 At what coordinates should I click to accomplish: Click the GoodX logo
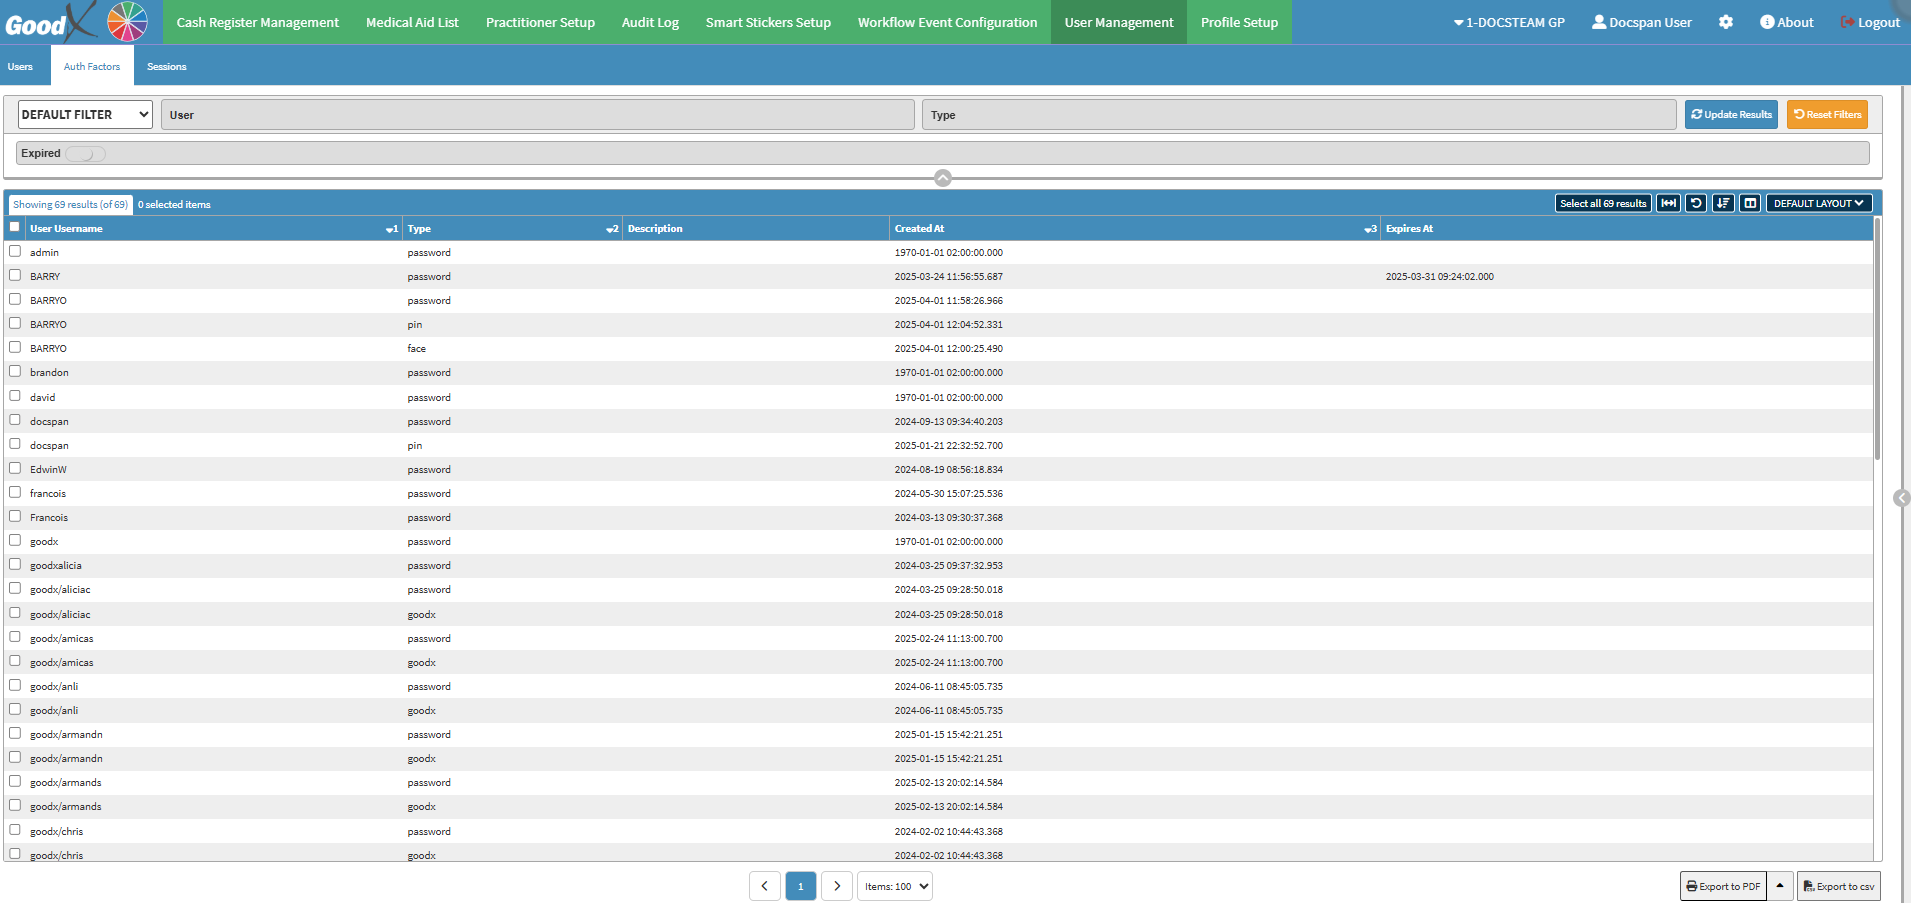pos(50,21)
